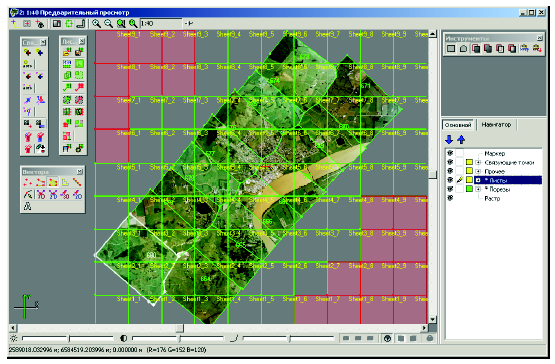Click the yellow color swatch of Листы layer

469,180
